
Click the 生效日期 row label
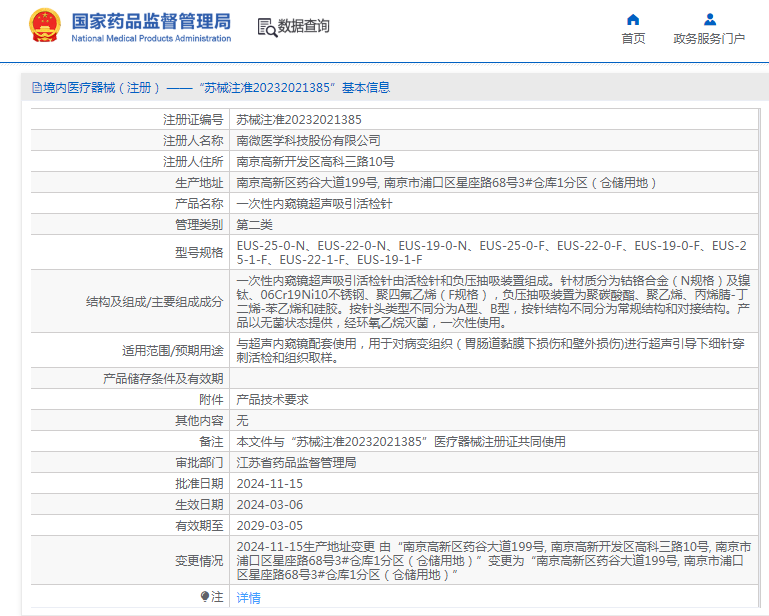[x=199, y=505]
